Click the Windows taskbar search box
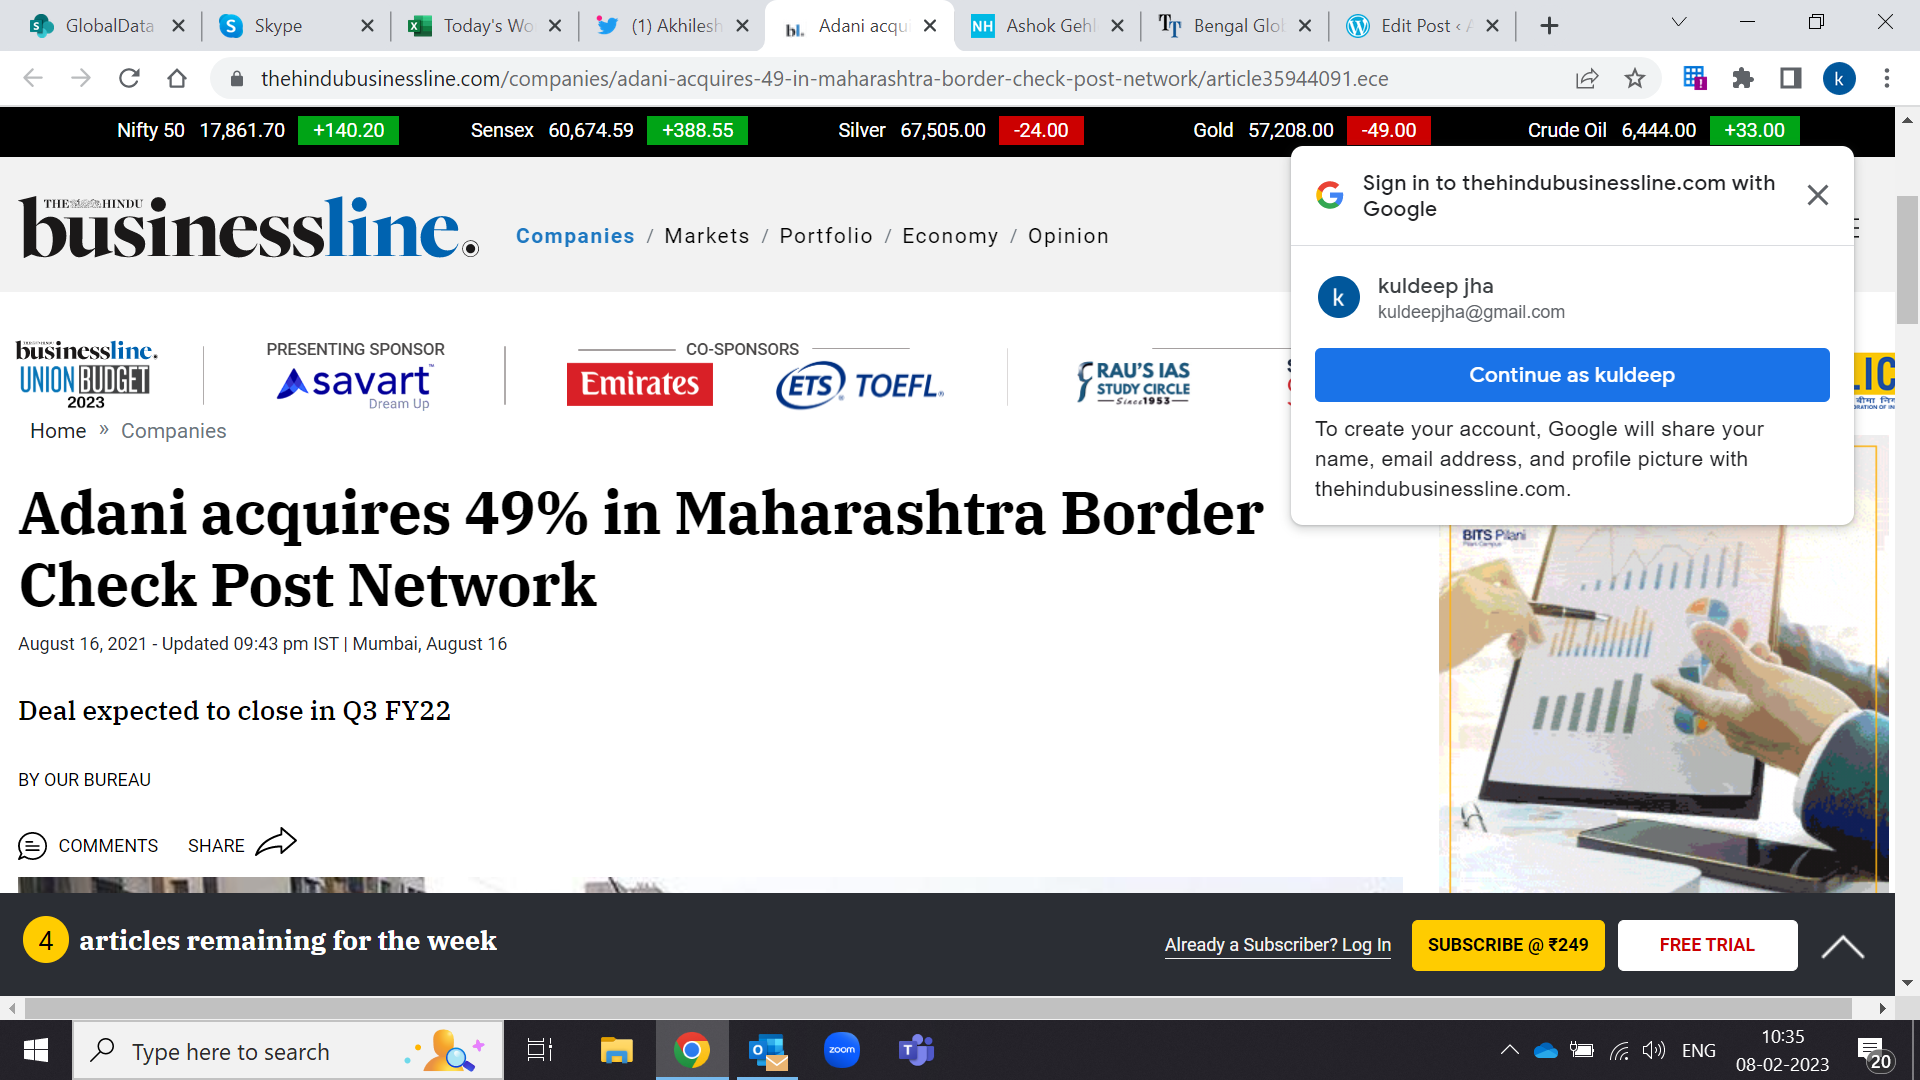The image size is (1920, 1080). 288,1051
